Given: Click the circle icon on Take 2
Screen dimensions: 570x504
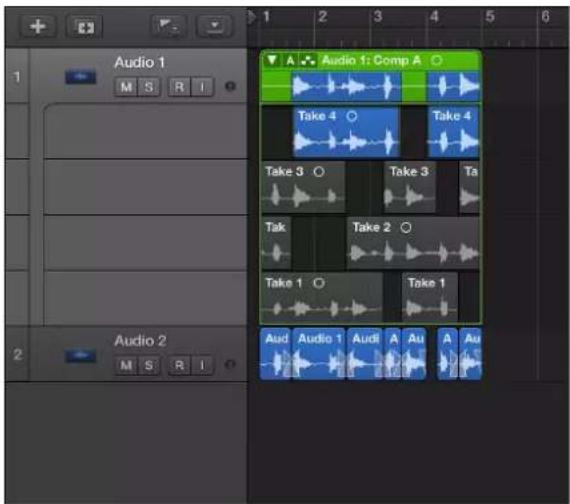Looking at the screenshot, I should [x=406, y=228].
